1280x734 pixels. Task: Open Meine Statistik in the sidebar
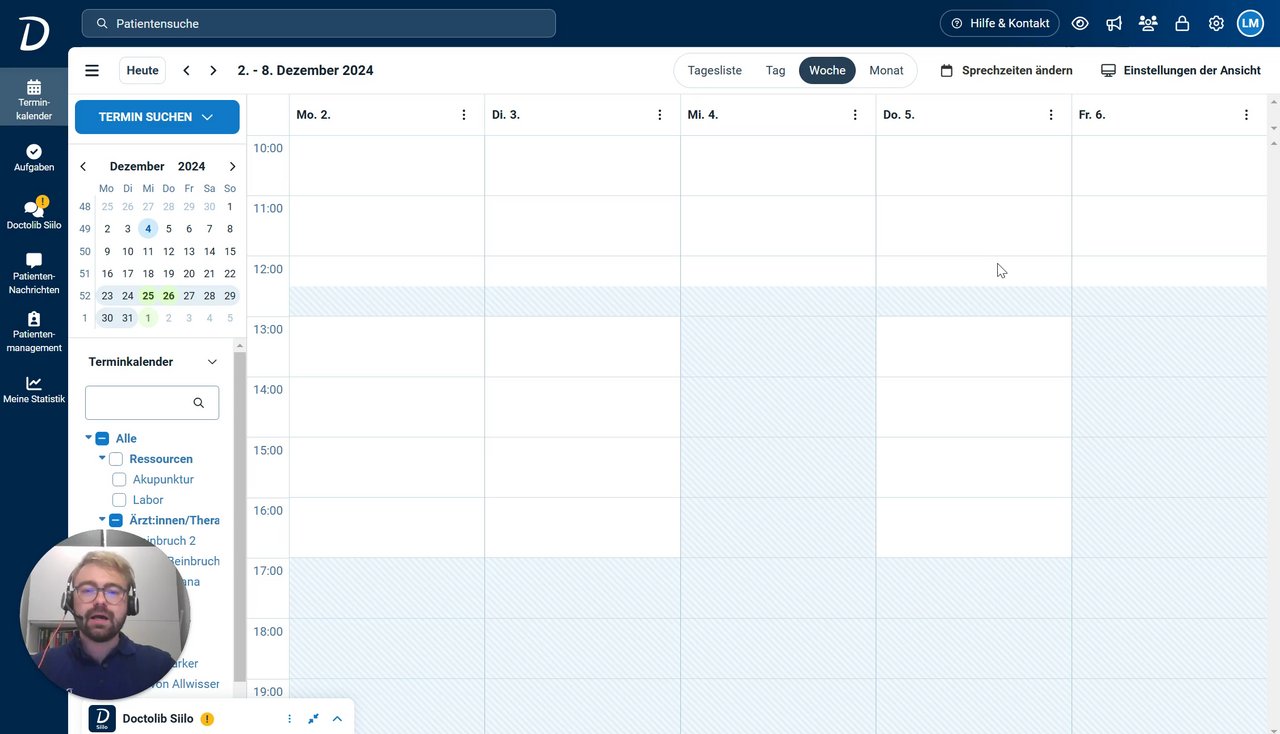(34, 390)
